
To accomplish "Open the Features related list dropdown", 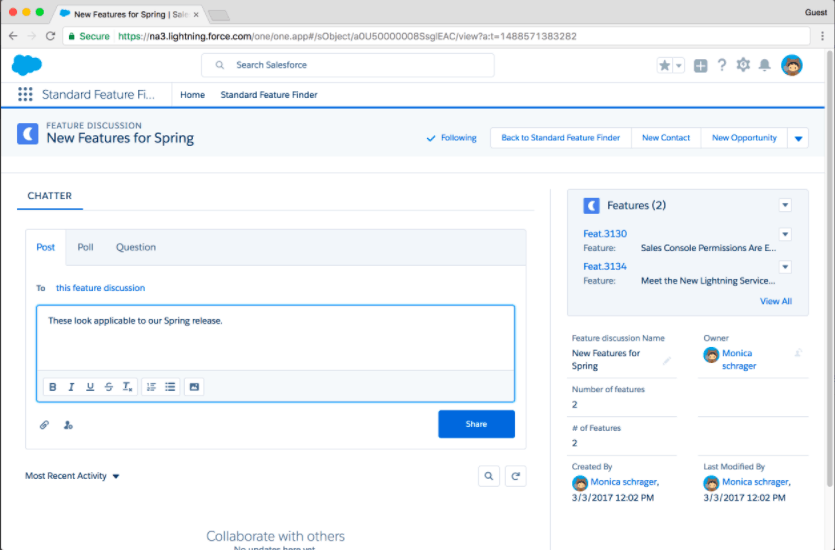I will [x=785, y=205].
